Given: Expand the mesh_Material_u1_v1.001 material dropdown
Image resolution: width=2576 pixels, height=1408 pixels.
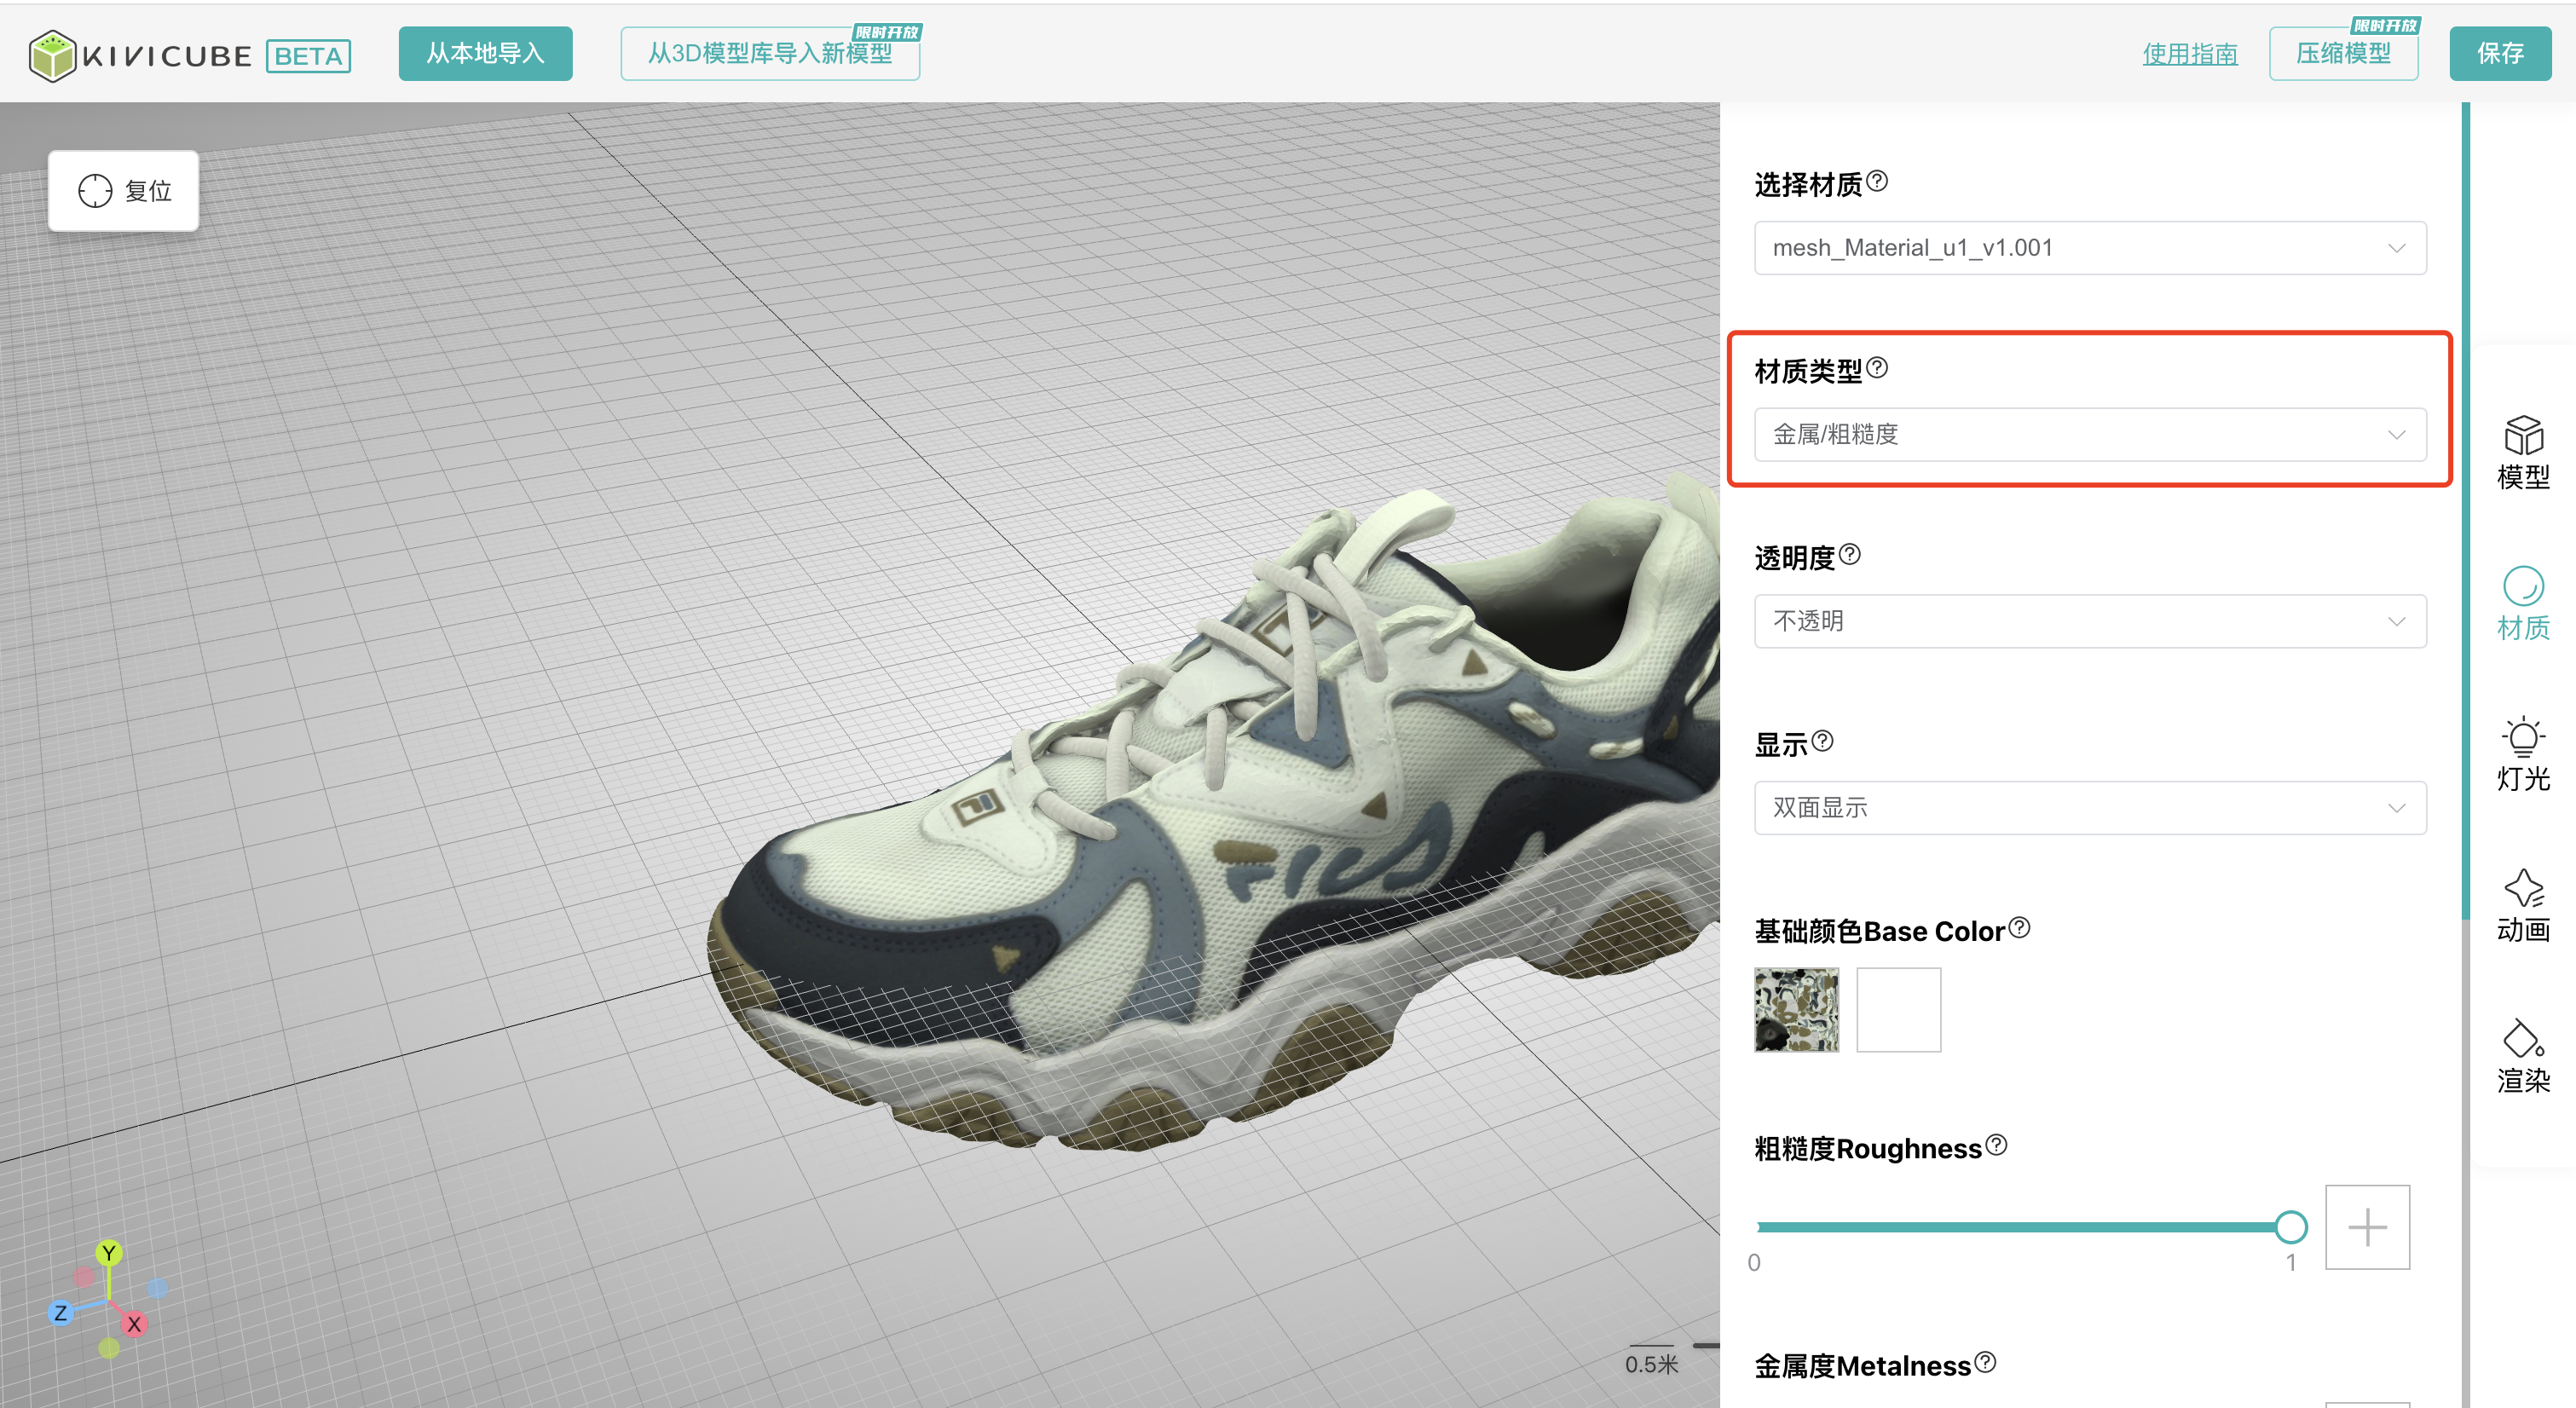Looking at the screenshot, I should pos(2089,248).
